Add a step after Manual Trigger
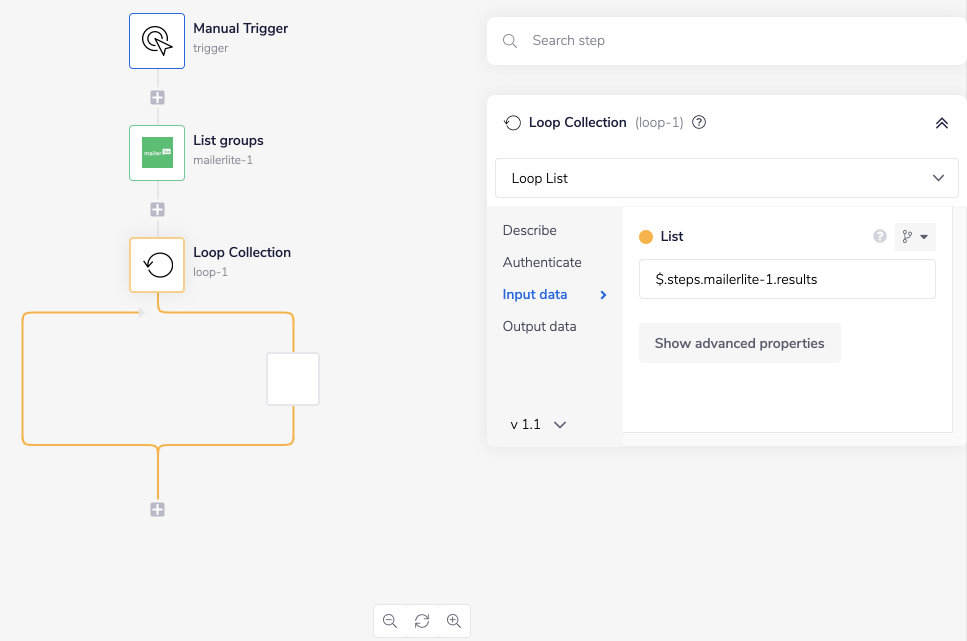The width and height of the screenshot is (967, 641). [157, 97]
